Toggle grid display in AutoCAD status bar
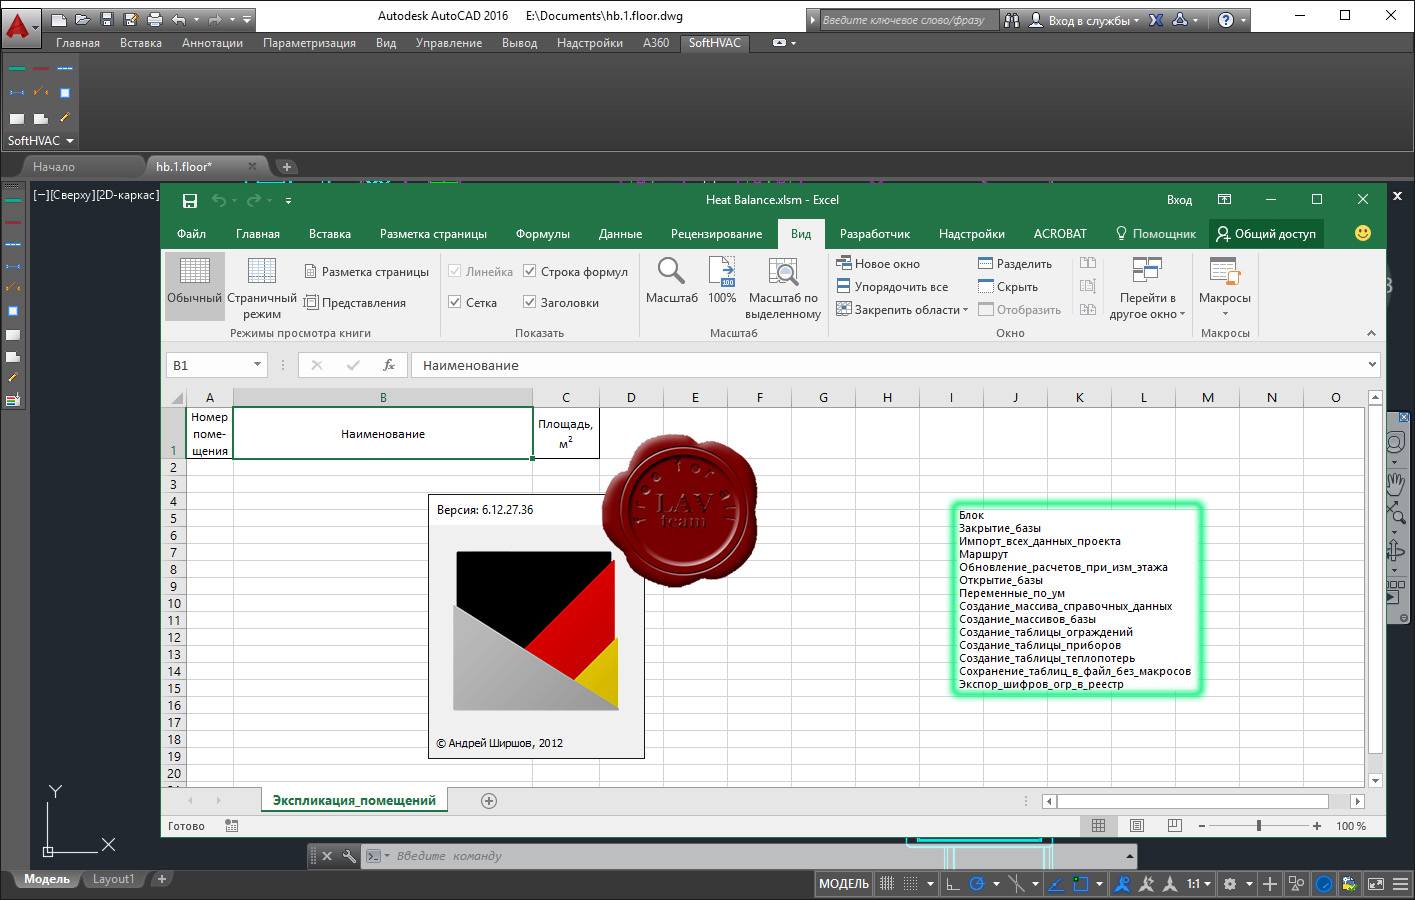Viewport: 1415px width, 900px height. click(x=887, y=884)
